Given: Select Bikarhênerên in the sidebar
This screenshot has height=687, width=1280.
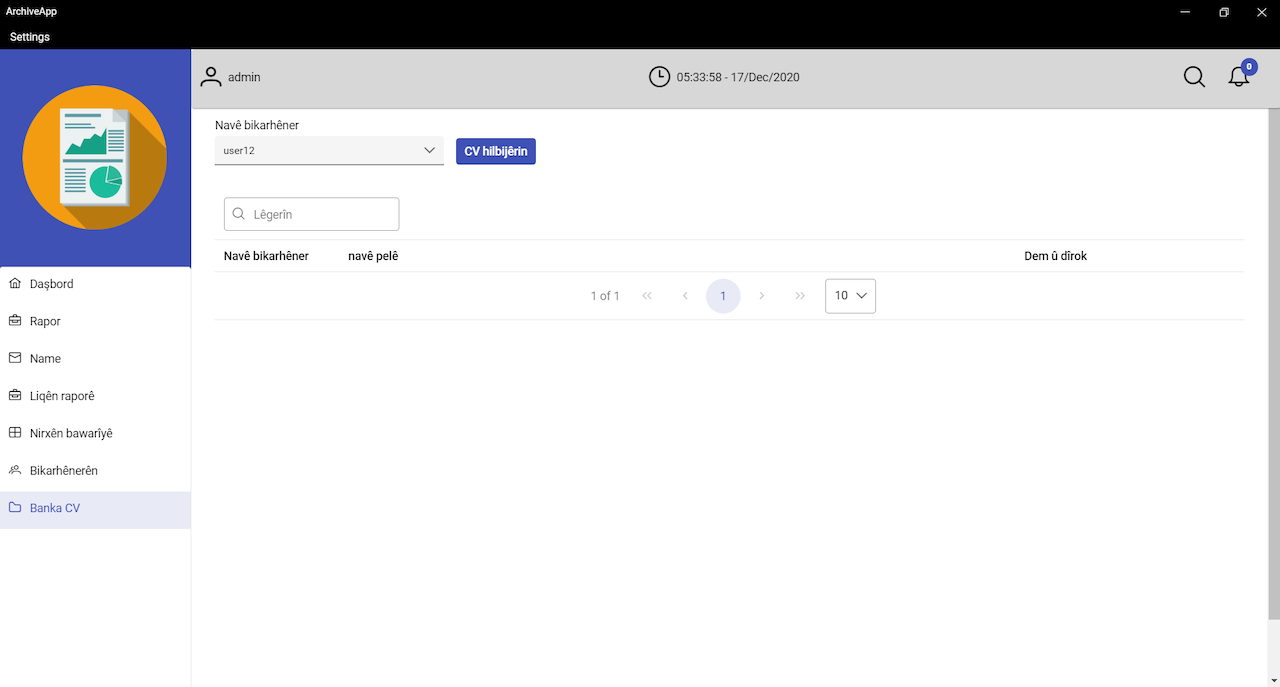Looking at the screenshot, I should [x=63, y=471].
